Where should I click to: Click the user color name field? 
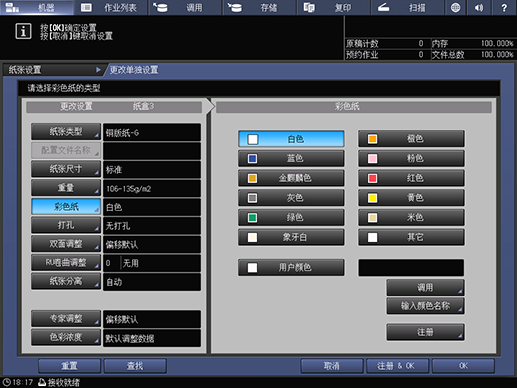coord(411,267)
